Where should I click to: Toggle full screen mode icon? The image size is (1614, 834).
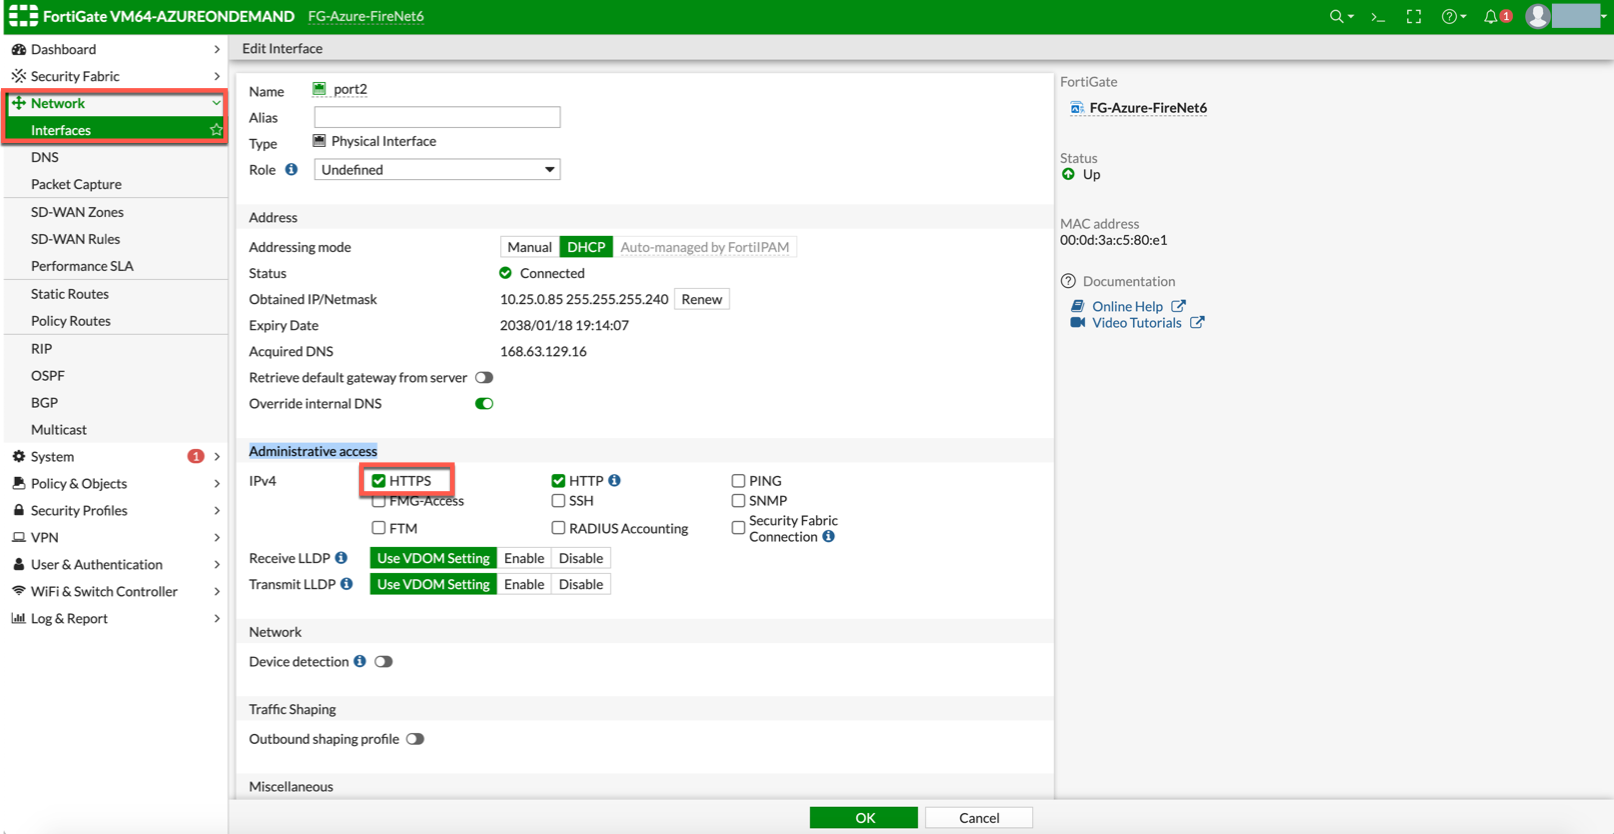click(1413, 16)
